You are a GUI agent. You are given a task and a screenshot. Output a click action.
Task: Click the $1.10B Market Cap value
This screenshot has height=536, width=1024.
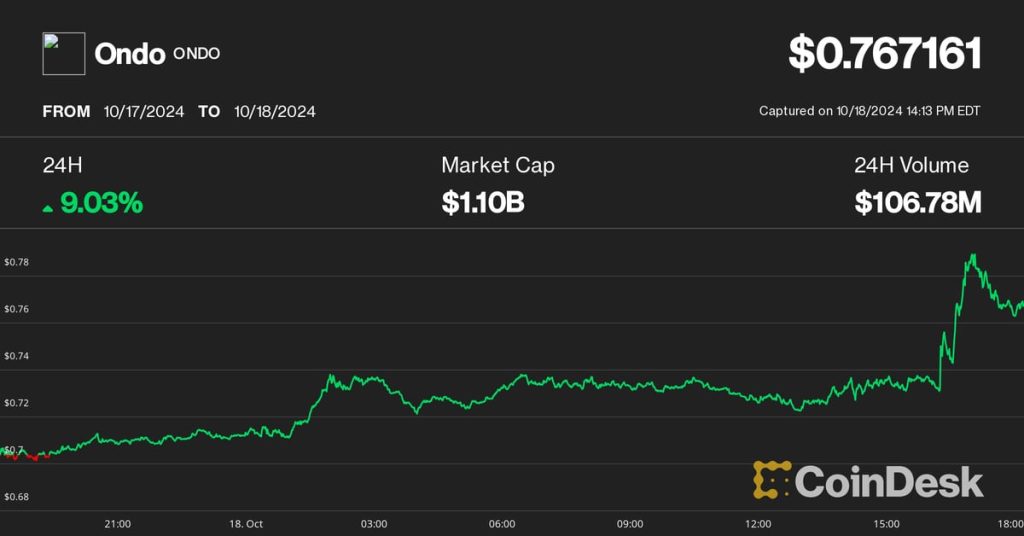point(483,204)
